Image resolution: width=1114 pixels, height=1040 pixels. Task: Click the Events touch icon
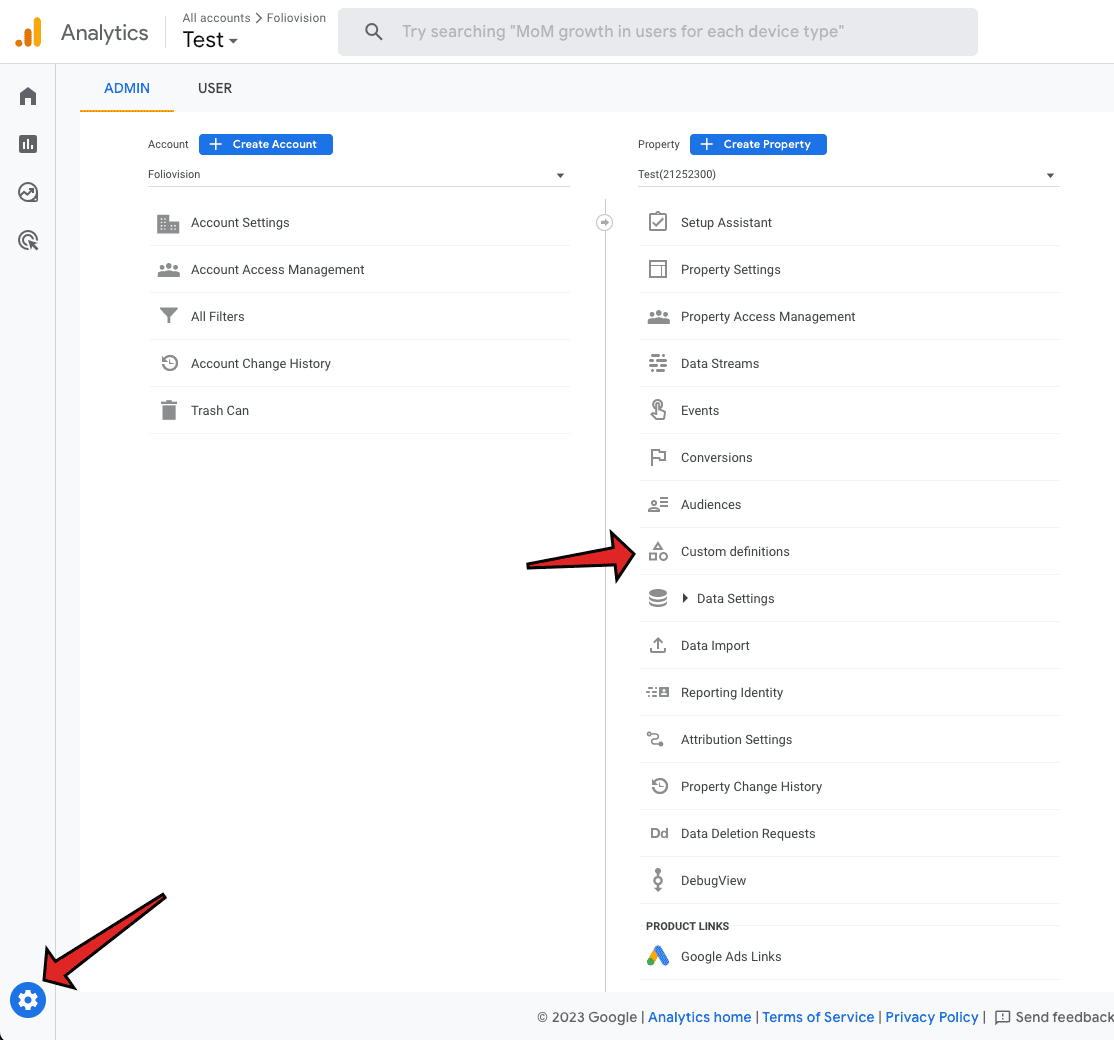pyautogui.click(x=658, y=410)
